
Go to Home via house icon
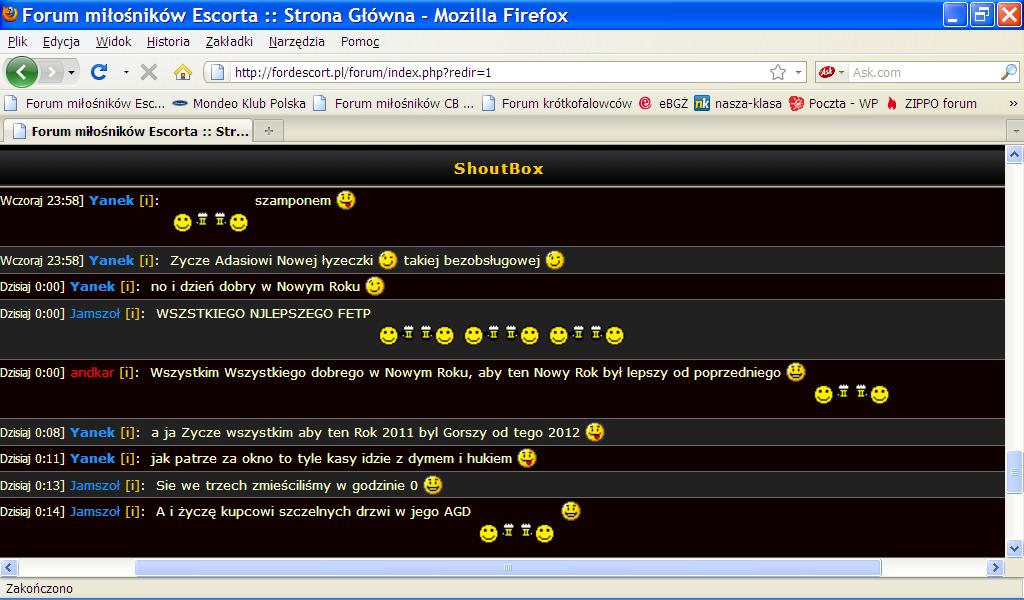click(x=182, y=72)
